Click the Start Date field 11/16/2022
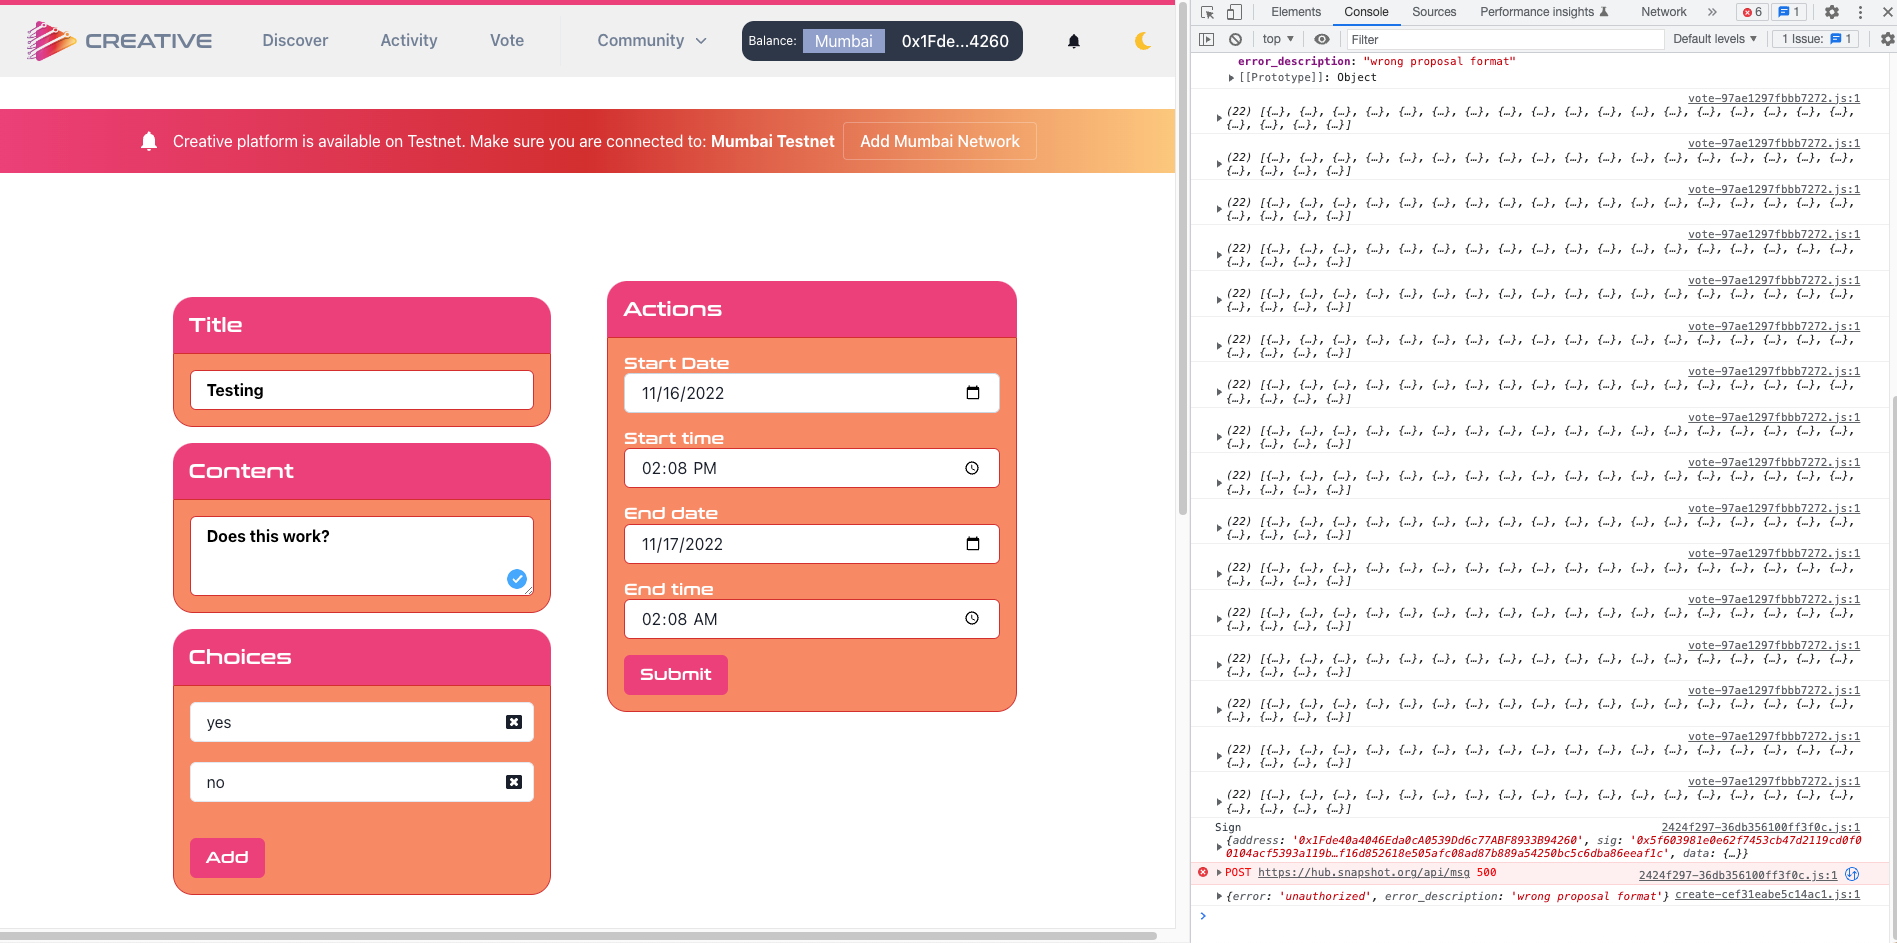The image size is (1897, 943). pyautogui.click(x=812, y=393)
